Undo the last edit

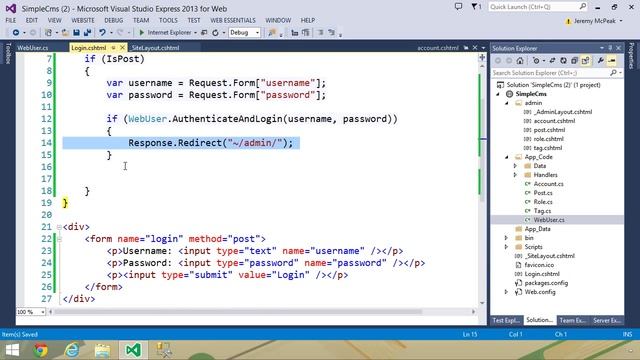(x=102, y=32)
